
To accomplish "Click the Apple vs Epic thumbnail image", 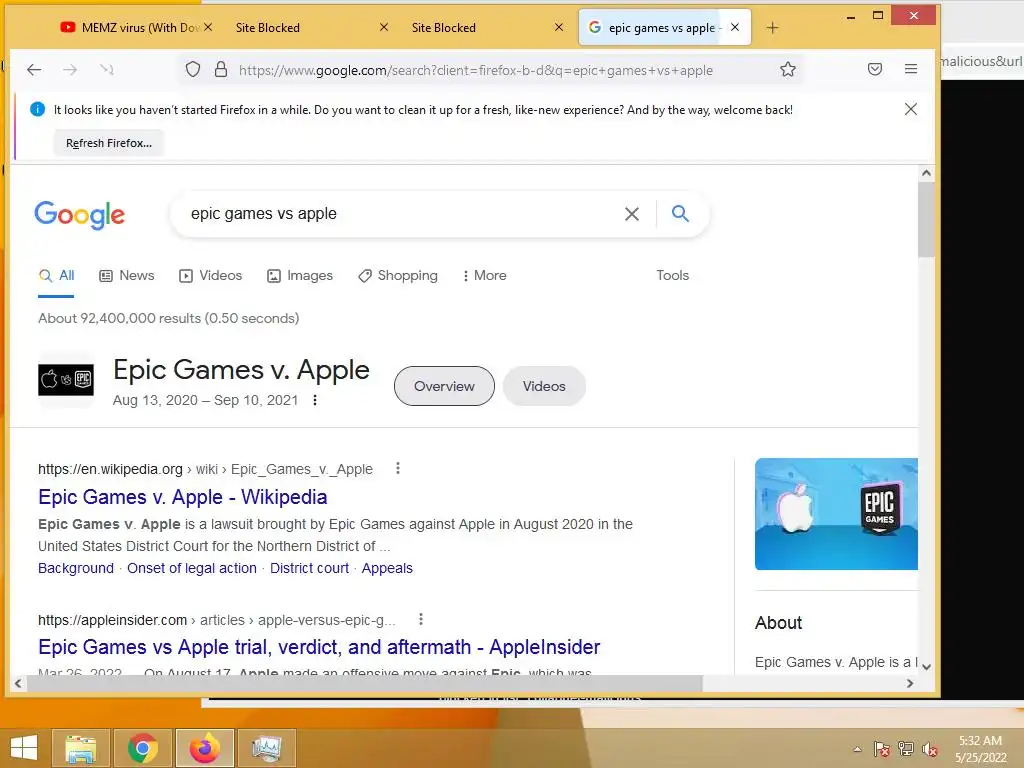I will pos(66,380).
